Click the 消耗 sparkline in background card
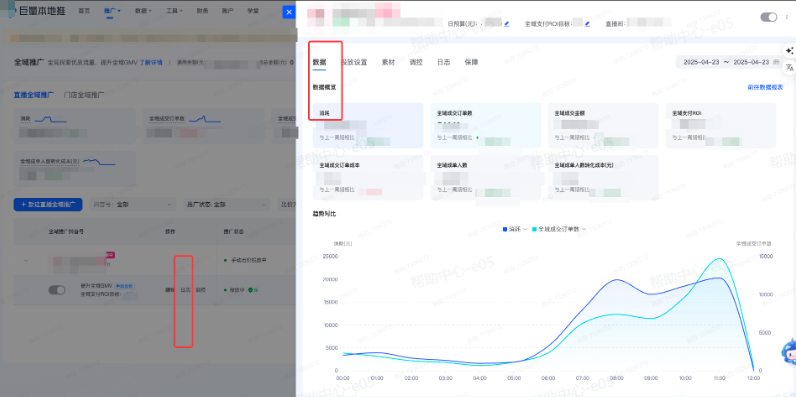 pyautogui.click(x=50, y=119)
